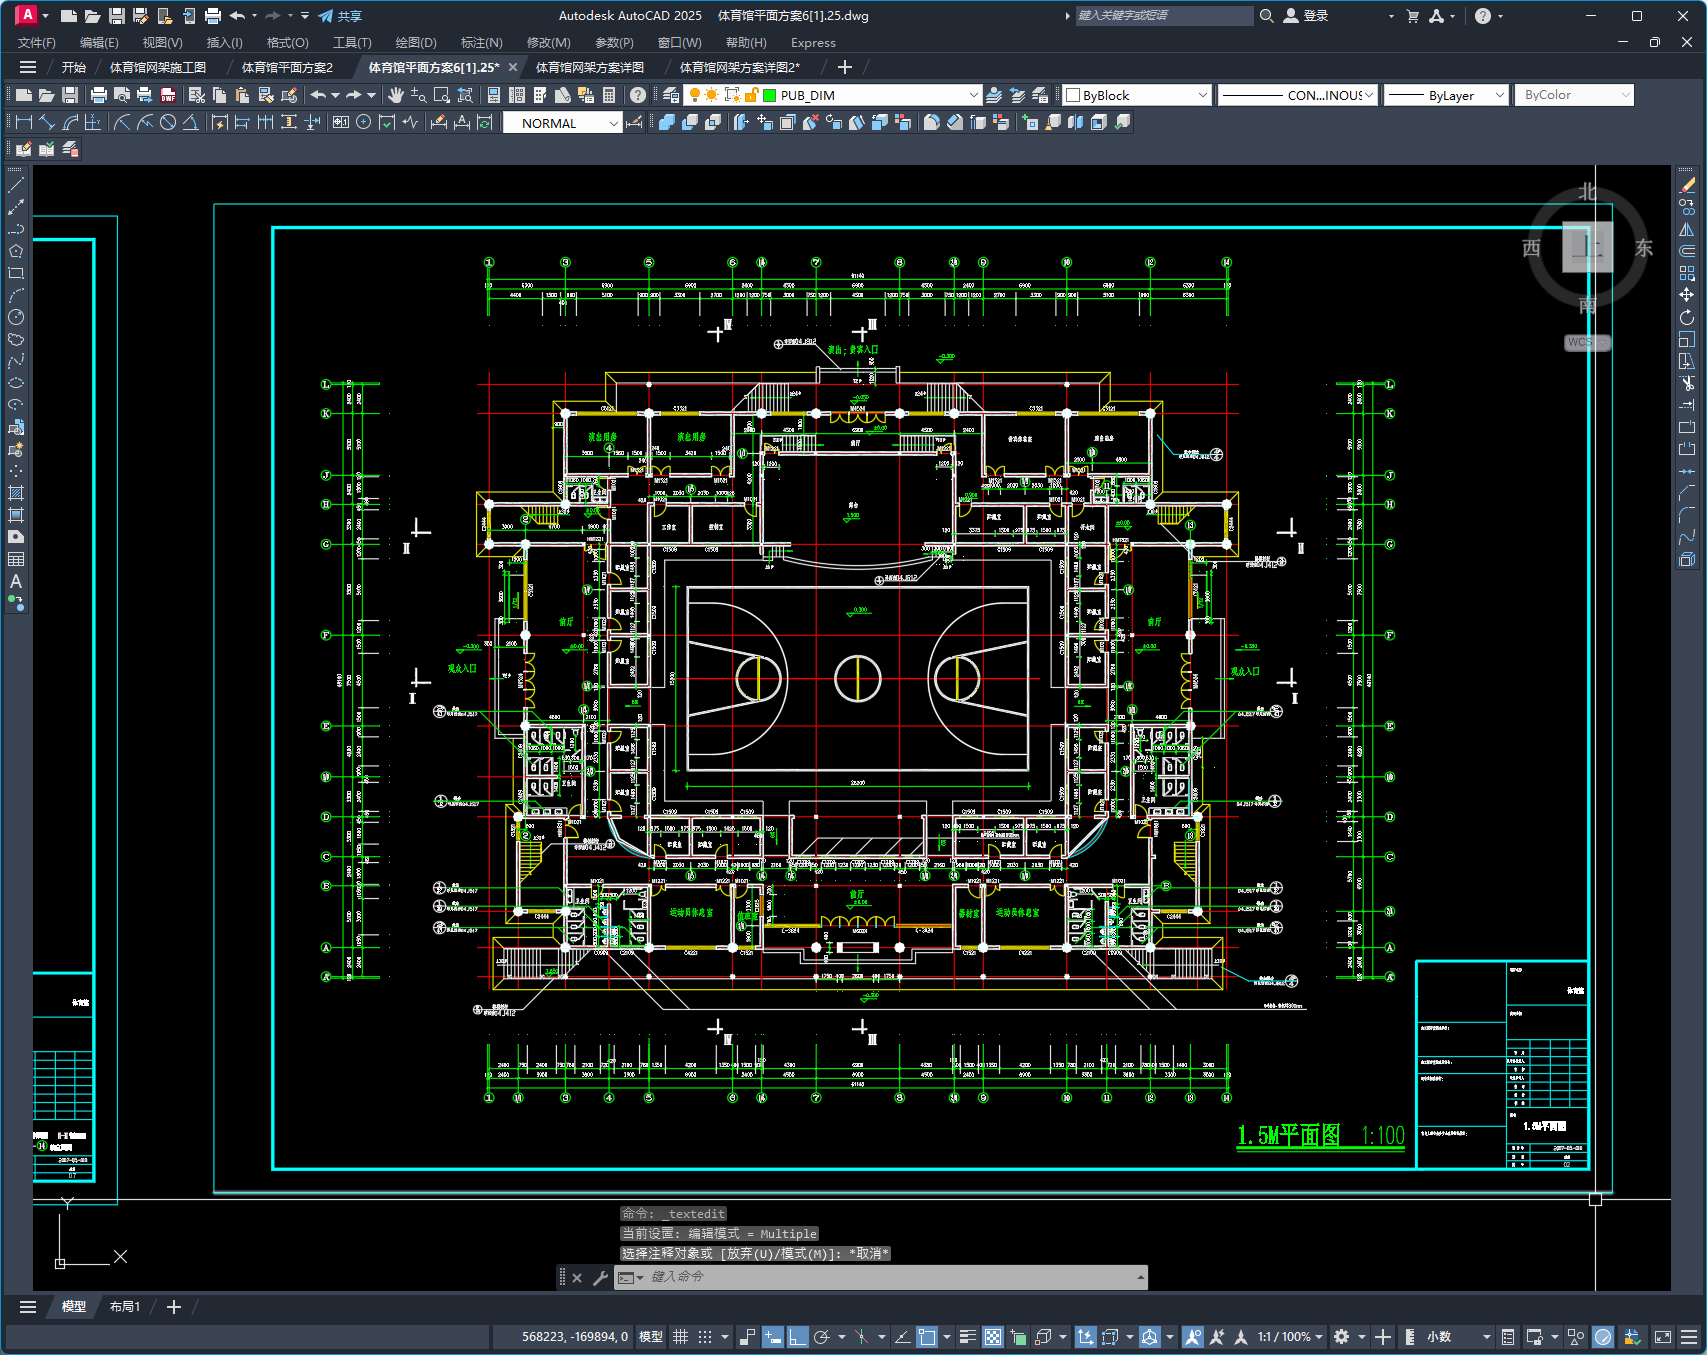Click the Pan hand tool
The image size is (1707, 1355).
396,95
